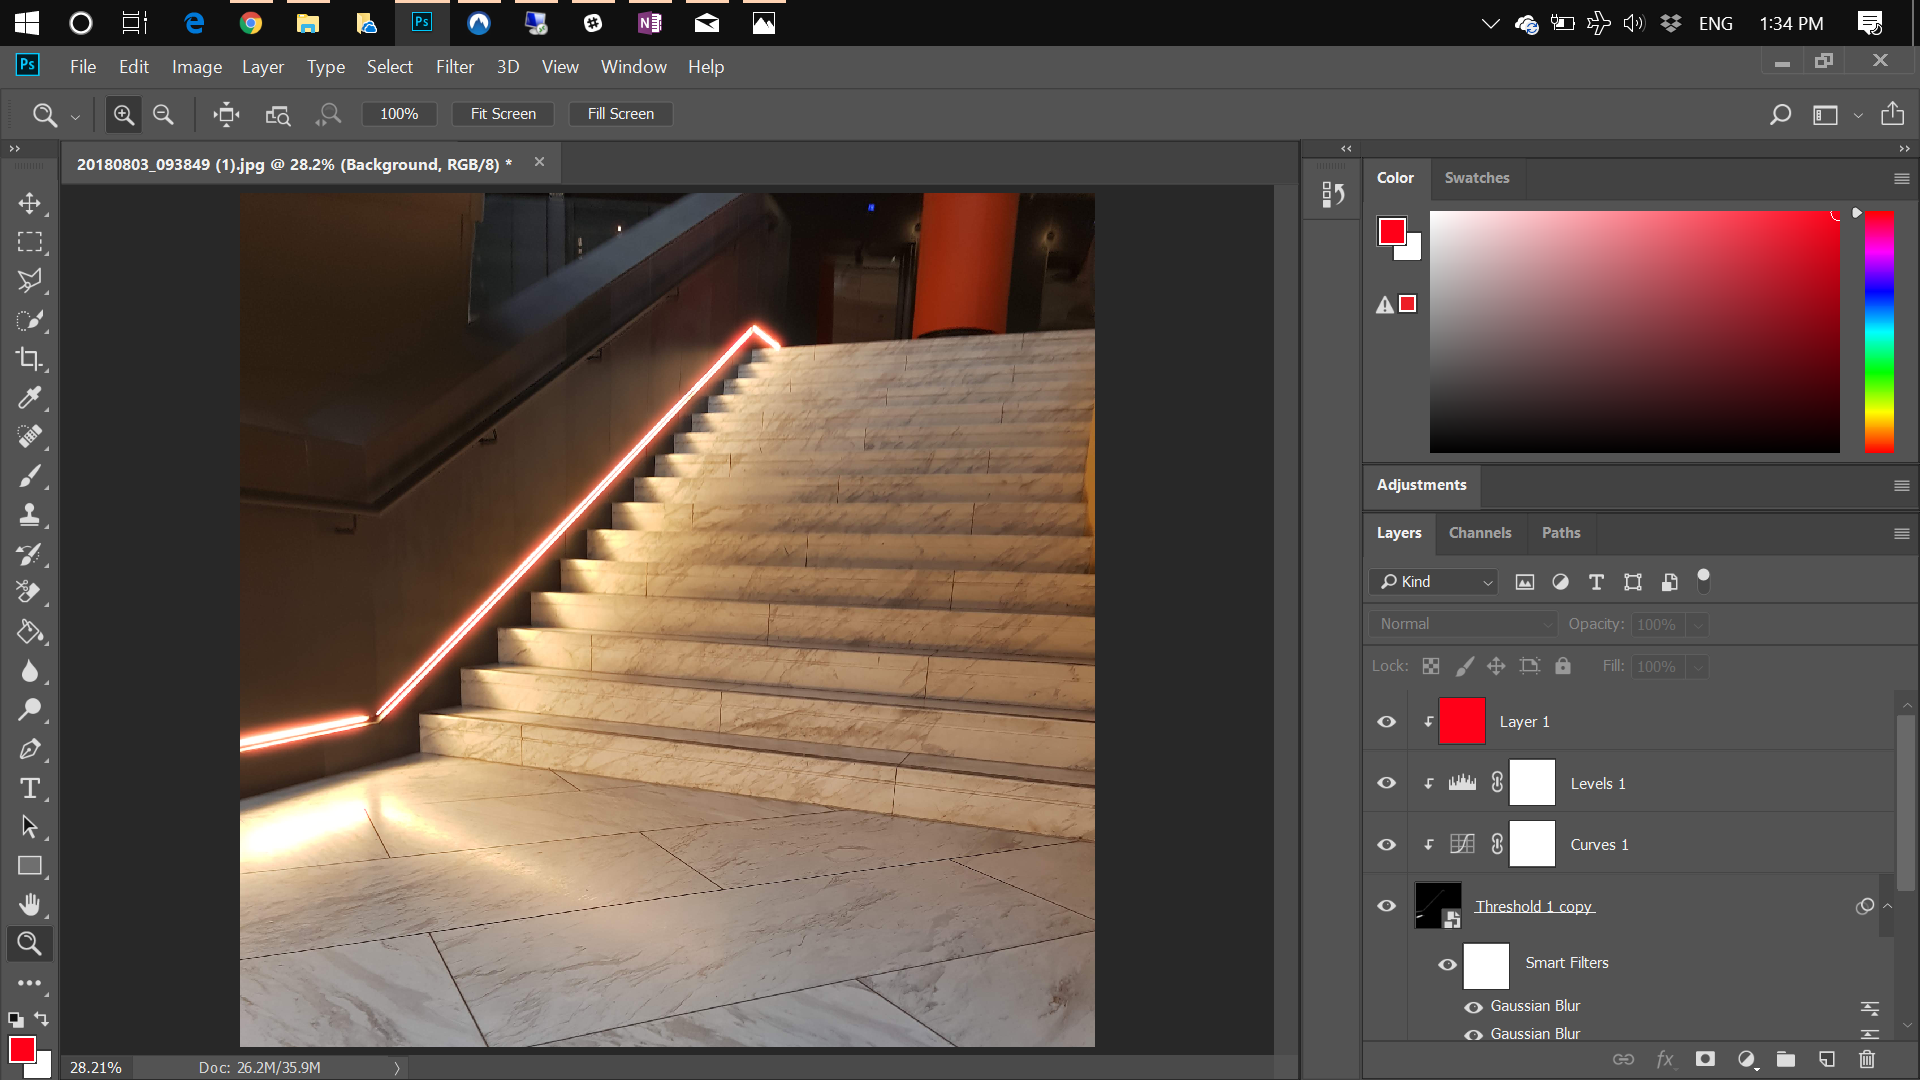Select the Eyedropper tool
This screenshot has width=1920, height=1080.
tap(30, 398)
